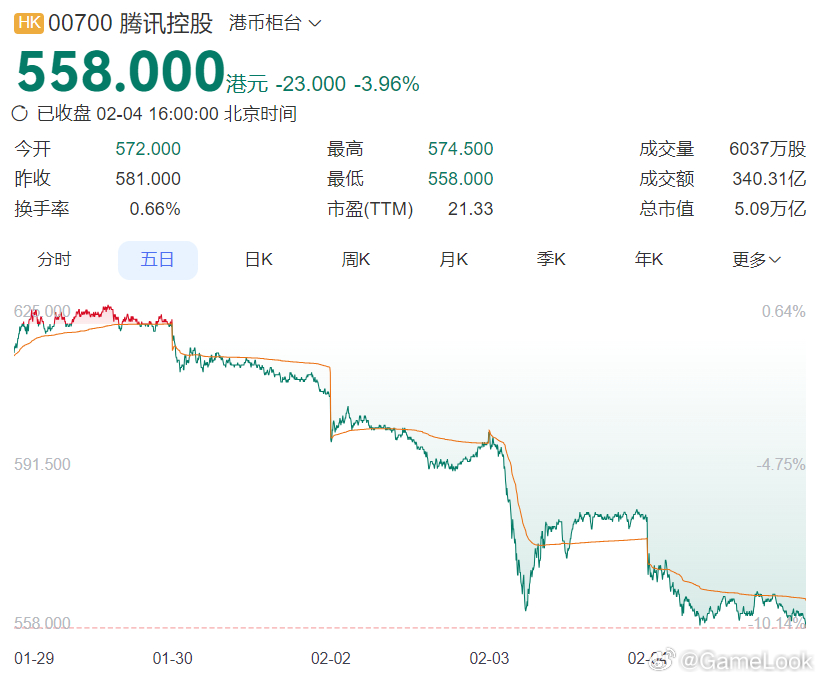Open the 周K weekly chart tab
821x679 pixels.
(356, 259)
